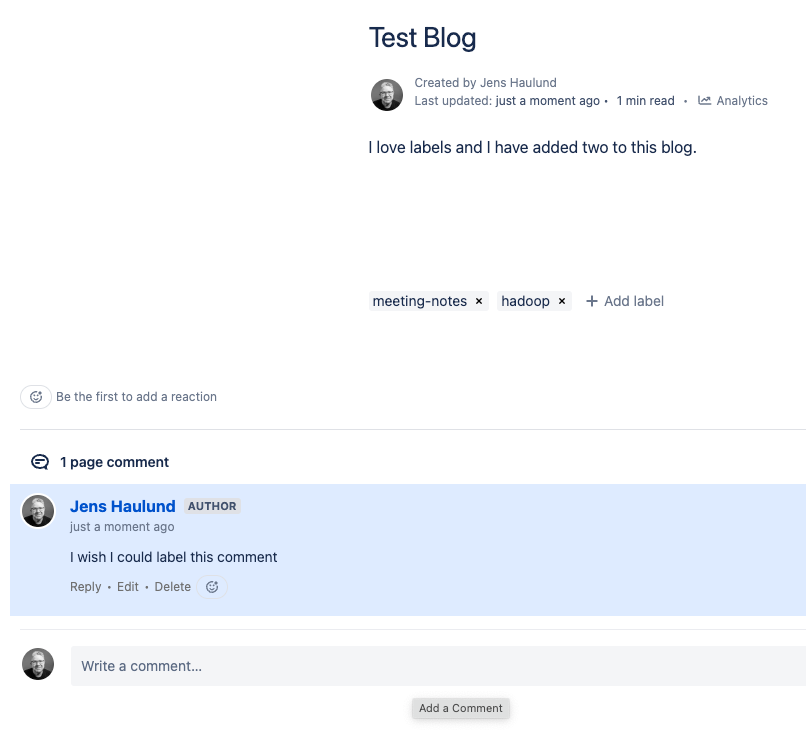Remove the meeting-notes label

click(x=479, y=301)
